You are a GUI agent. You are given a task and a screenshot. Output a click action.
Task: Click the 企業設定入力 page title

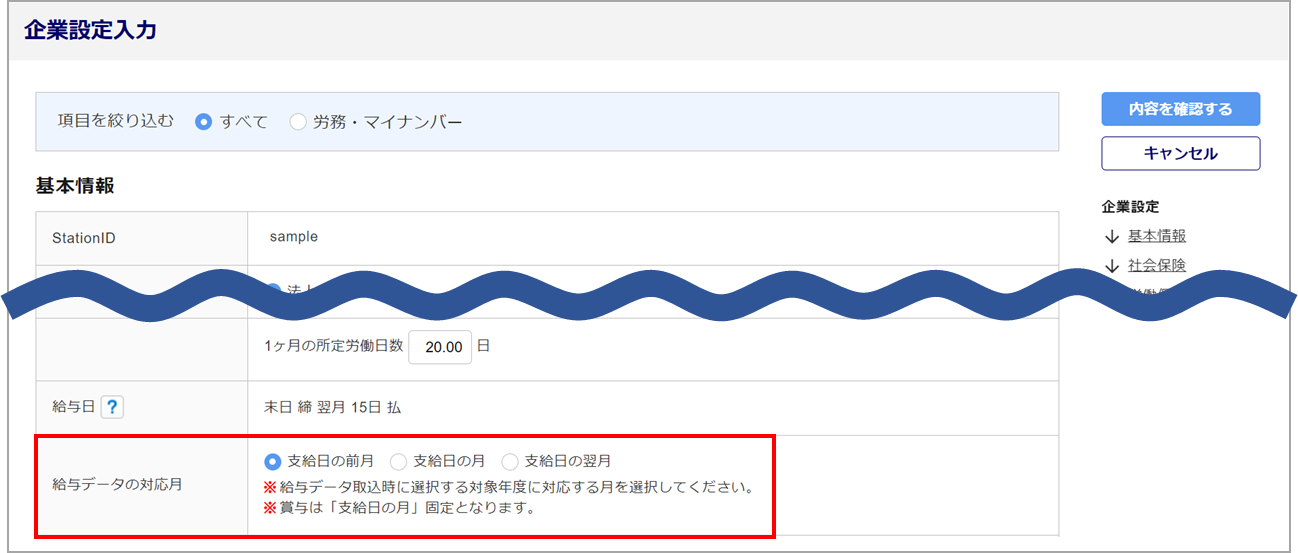pyautogui.click(x=90, y=30)
